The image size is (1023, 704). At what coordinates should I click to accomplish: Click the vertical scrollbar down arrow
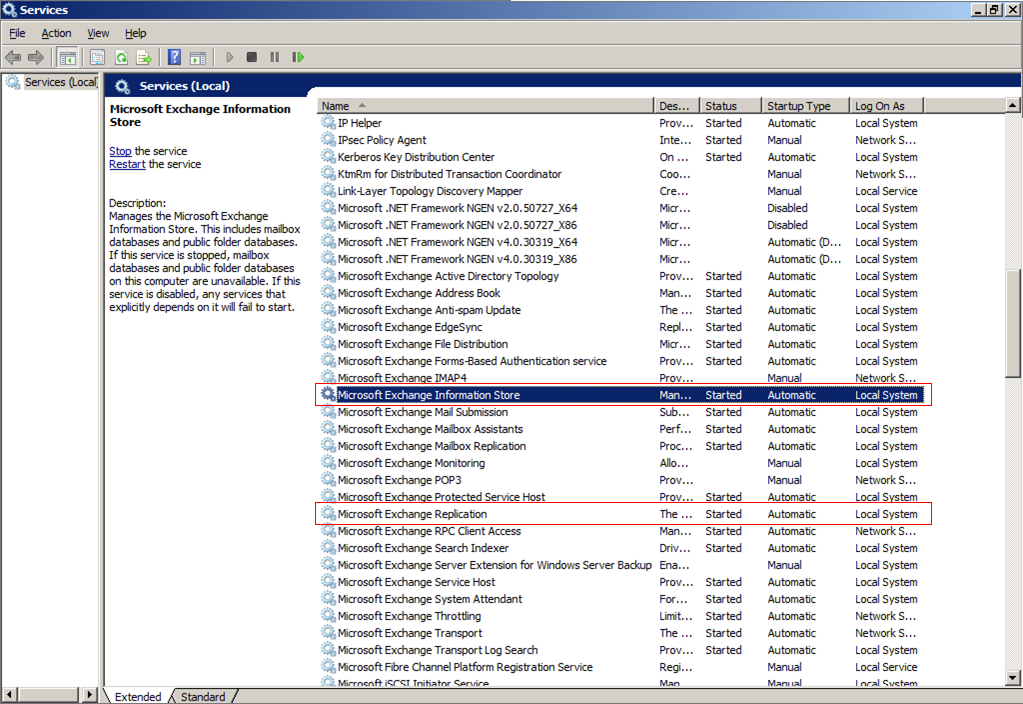1013,678
